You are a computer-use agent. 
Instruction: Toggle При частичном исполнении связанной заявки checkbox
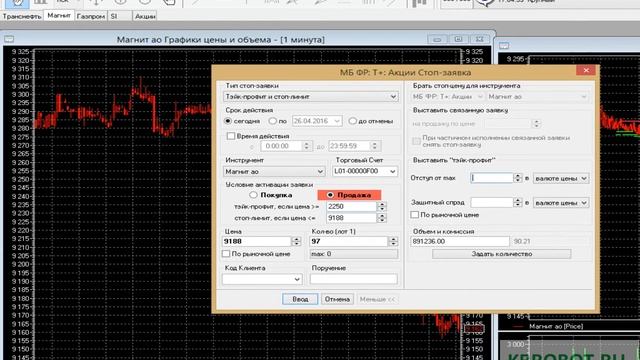coord(416,141)
